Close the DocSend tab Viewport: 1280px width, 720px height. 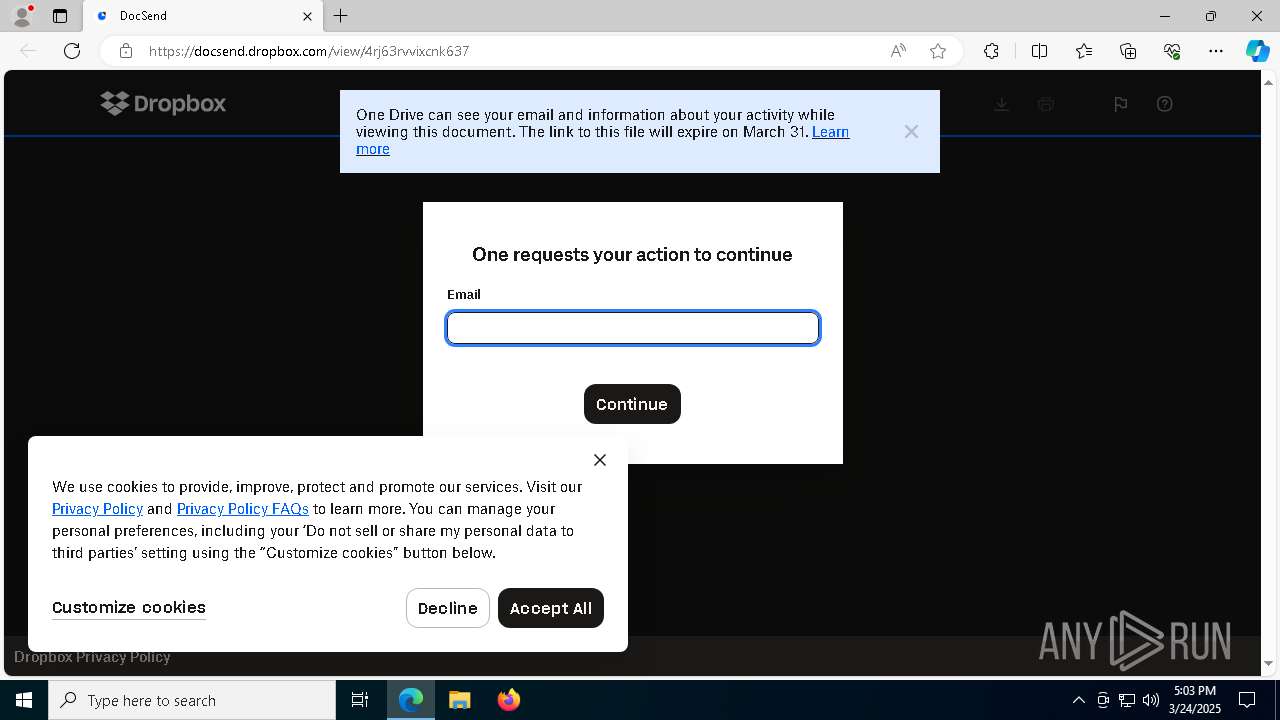307,16
